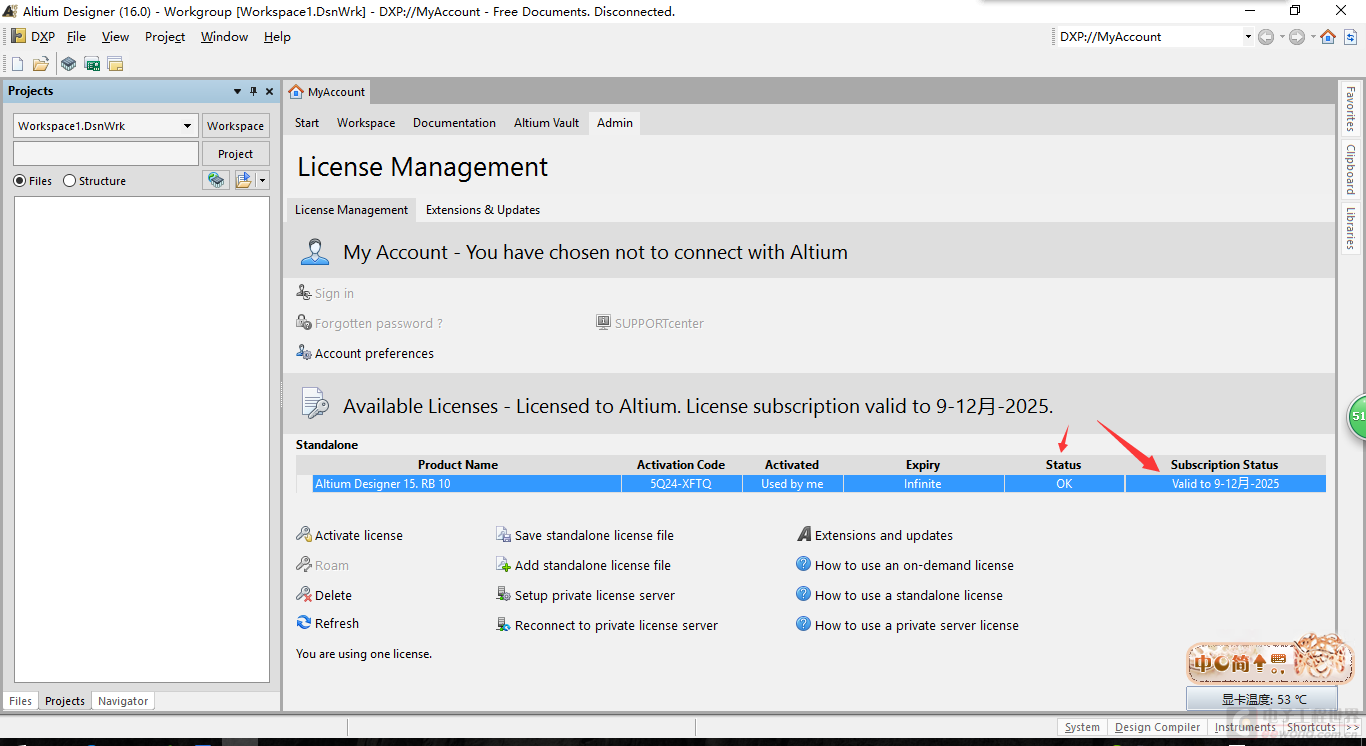This screenshot has width=1366, height=746.
Task: Click the Activate license link
Action: pos(358,535)
